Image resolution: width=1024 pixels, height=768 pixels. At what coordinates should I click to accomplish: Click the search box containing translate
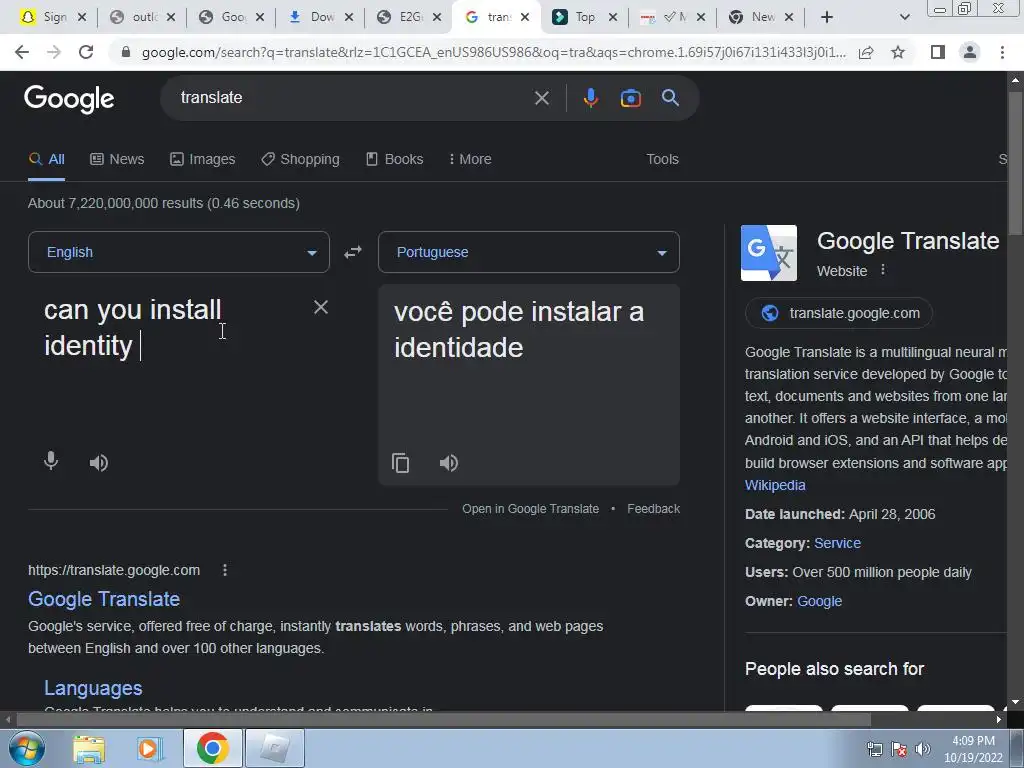(x=353, y=98)
